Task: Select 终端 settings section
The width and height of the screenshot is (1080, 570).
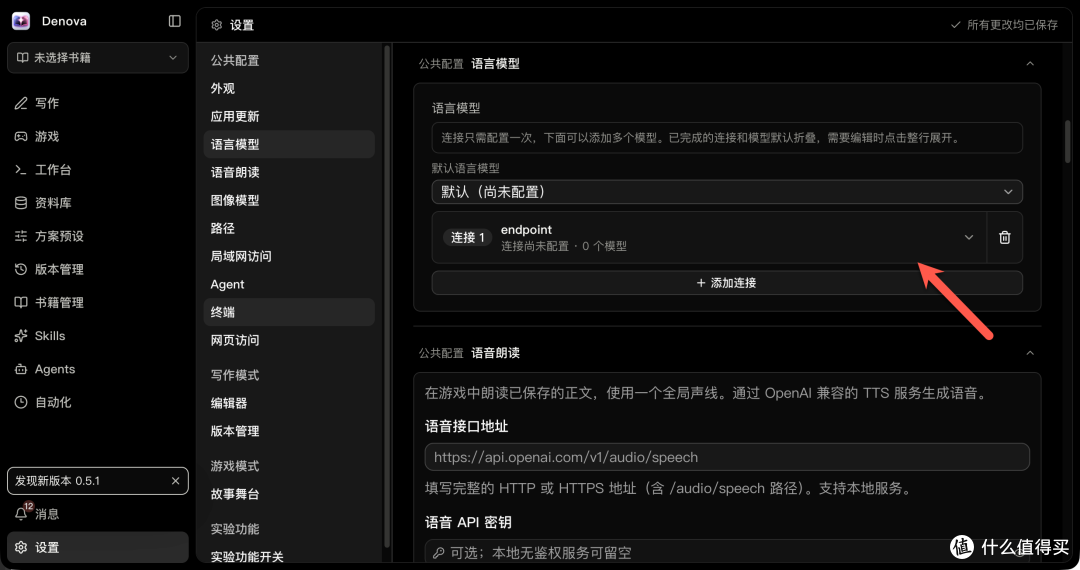Action: click(289, 313)
